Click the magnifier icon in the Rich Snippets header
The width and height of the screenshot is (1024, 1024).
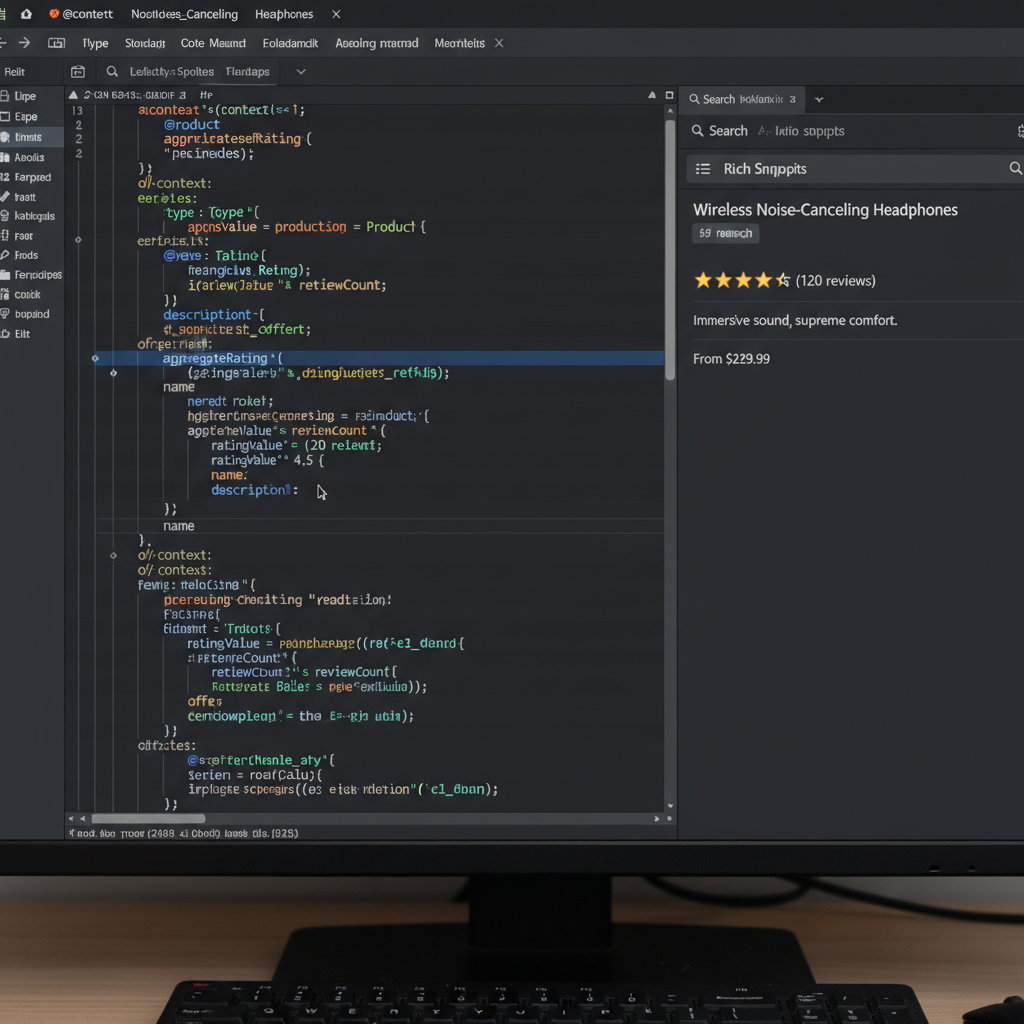coord(1016,168)
